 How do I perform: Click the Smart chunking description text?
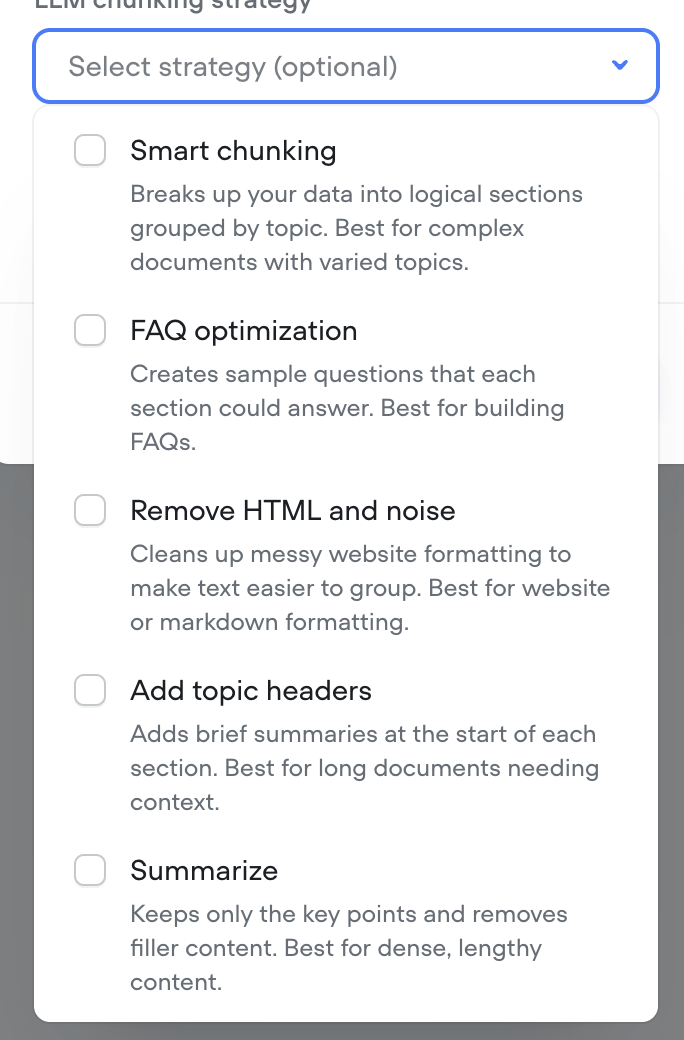[356, 228]
